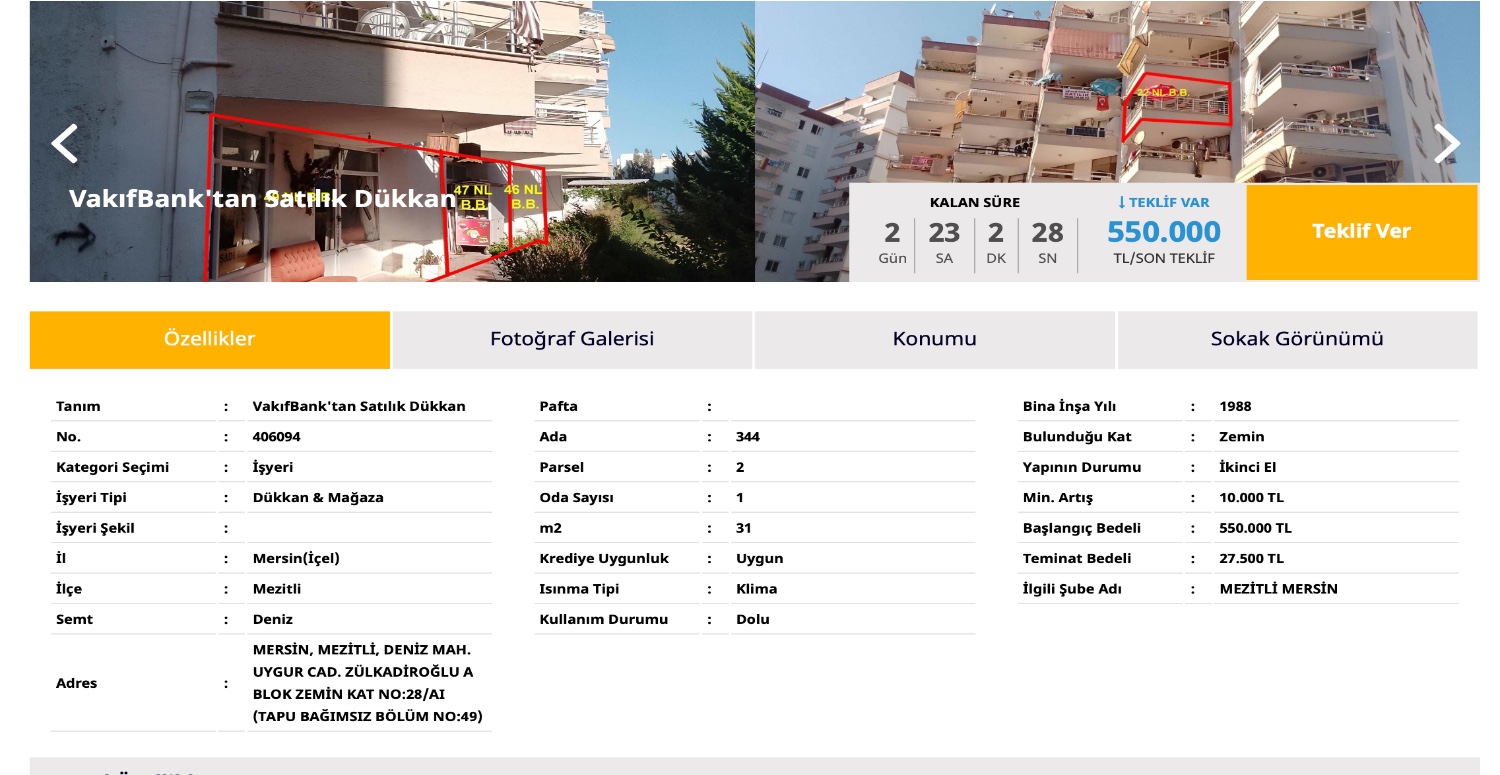Click the Teminat Bedeli value 27.500 TL

click(1251, 558)
